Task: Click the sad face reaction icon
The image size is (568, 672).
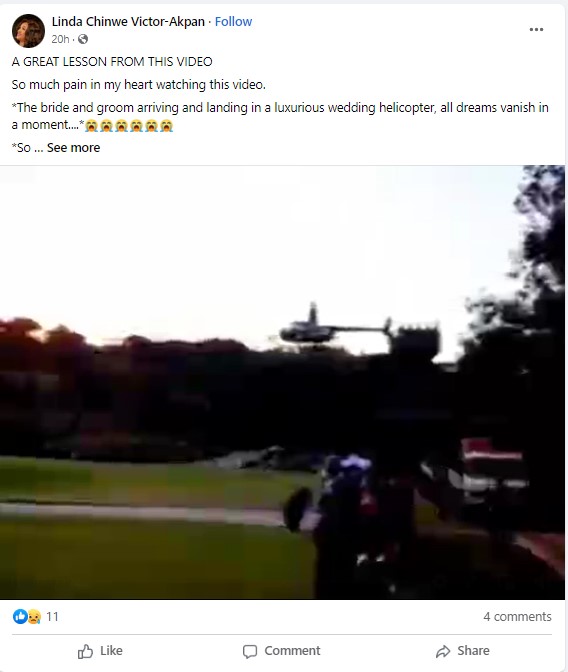Action: tap(34, 616)
